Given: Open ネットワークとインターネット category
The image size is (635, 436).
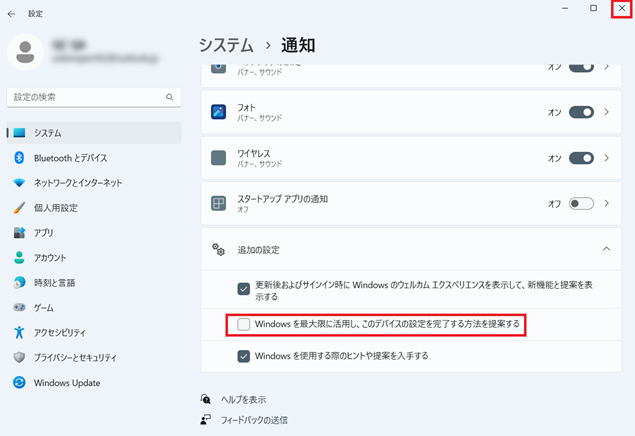Looking at the screenshot, I should click(x=94, y=183).
